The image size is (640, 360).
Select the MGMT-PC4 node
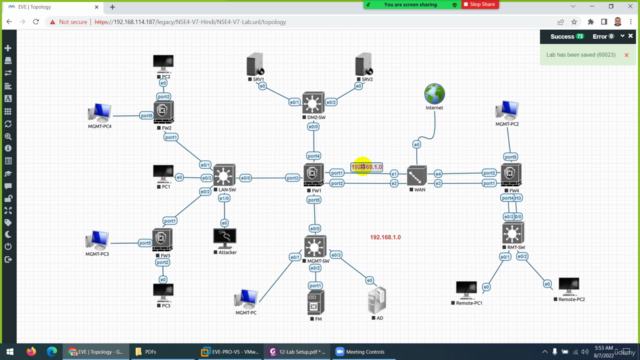click(100, 113)
